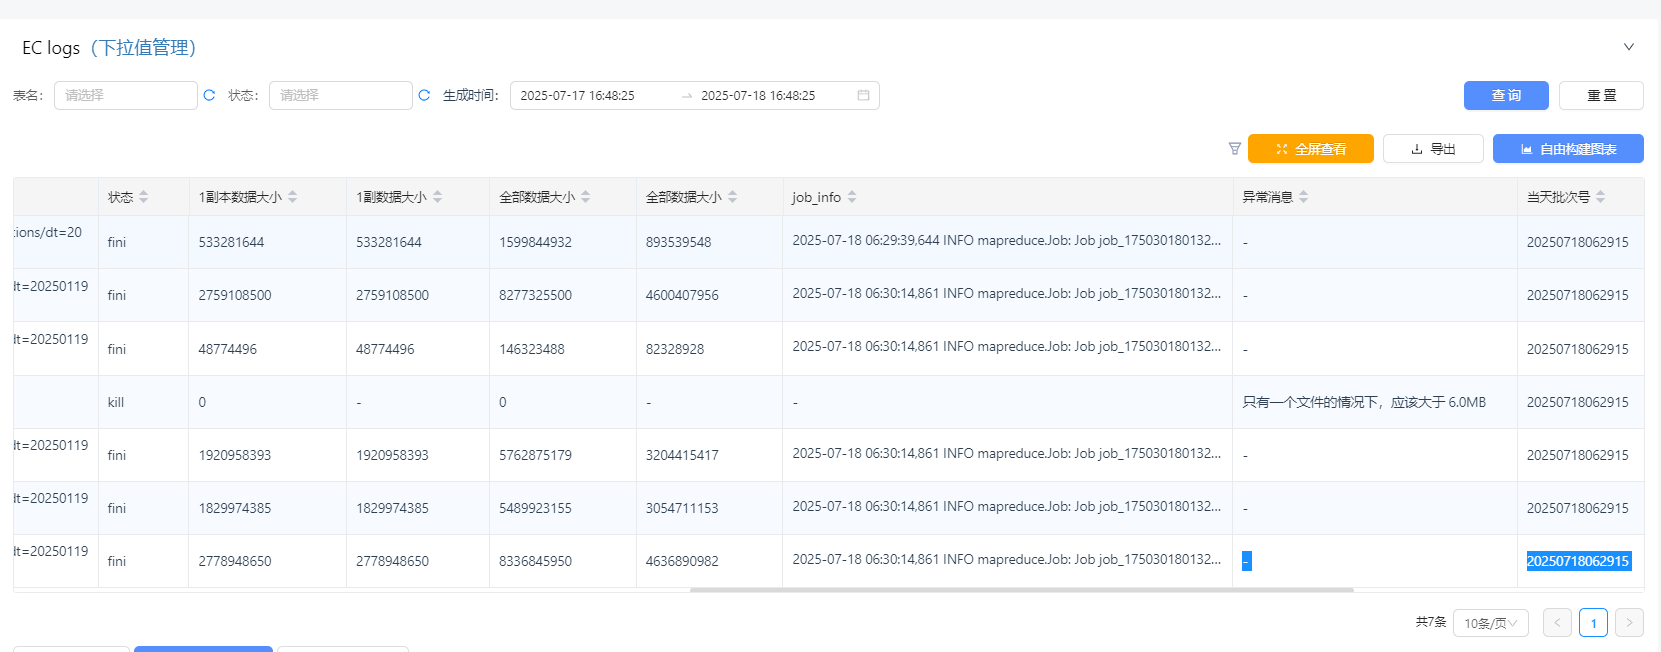Click the 查询 button
Image resolution: width=1661 pixels, height=652 pixels.
click(1506, 96)
